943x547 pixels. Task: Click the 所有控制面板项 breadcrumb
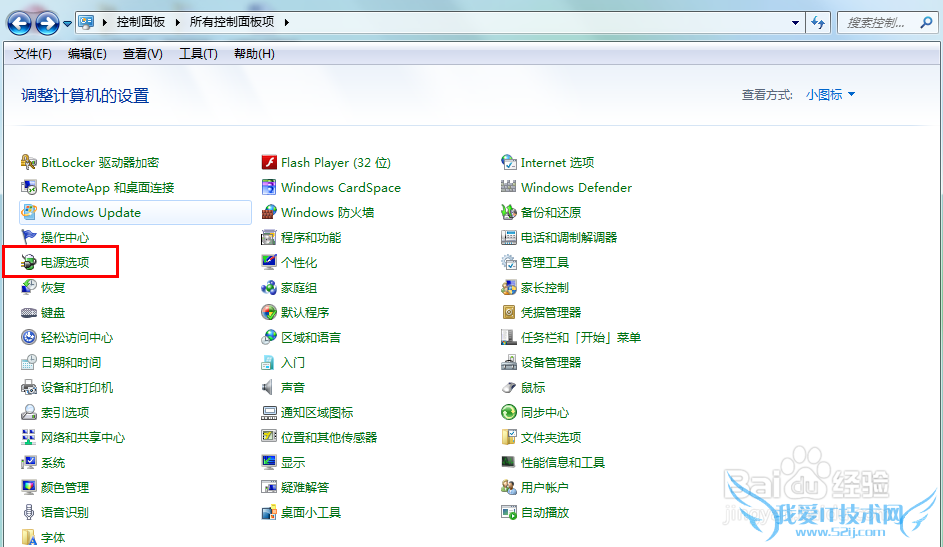point(232,22)
